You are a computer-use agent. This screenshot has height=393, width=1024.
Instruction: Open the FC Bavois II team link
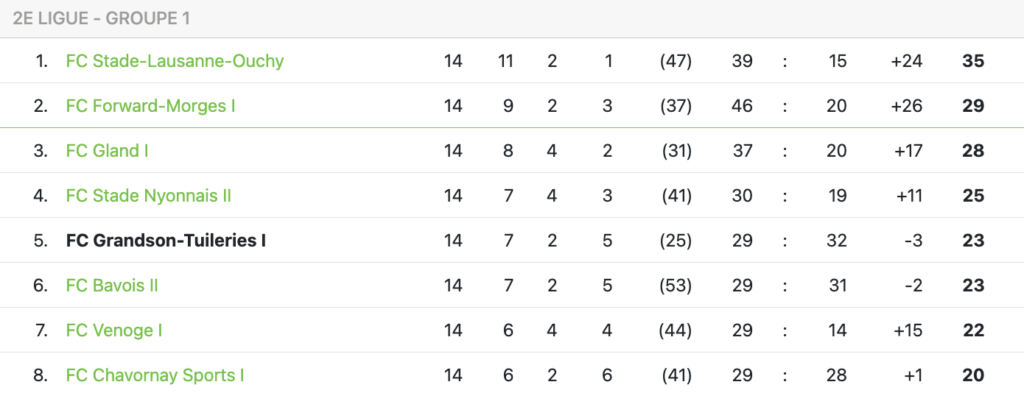point(112,286)
